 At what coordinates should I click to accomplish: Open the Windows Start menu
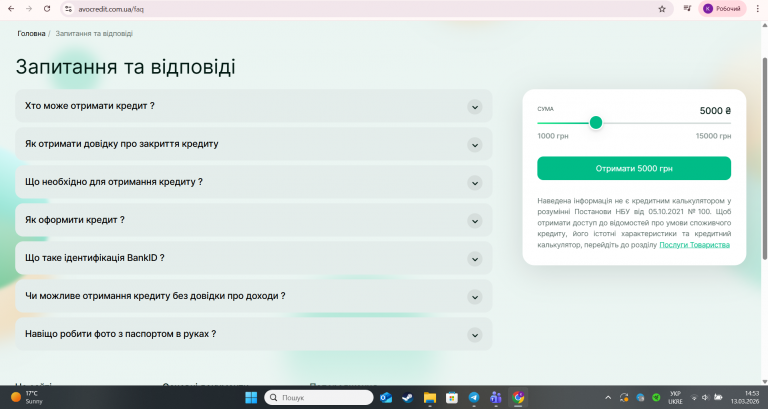pyautogui.click(x=251, y=397)
